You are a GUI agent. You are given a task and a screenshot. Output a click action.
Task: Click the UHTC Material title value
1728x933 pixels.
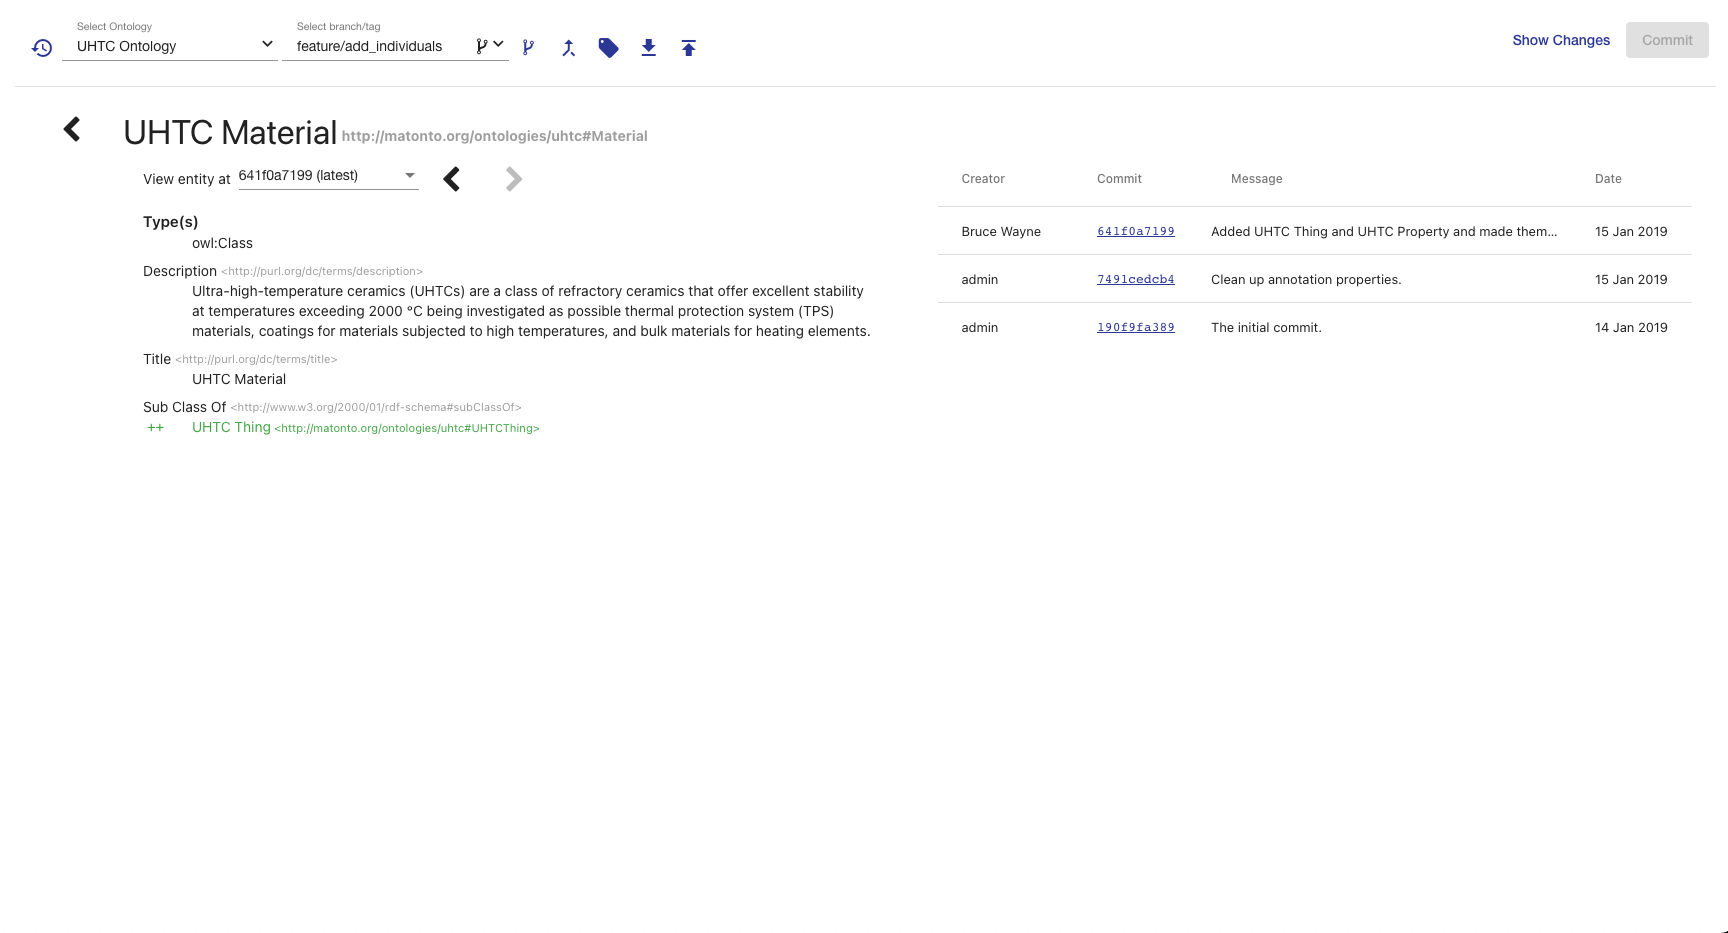tap(239, 379)
